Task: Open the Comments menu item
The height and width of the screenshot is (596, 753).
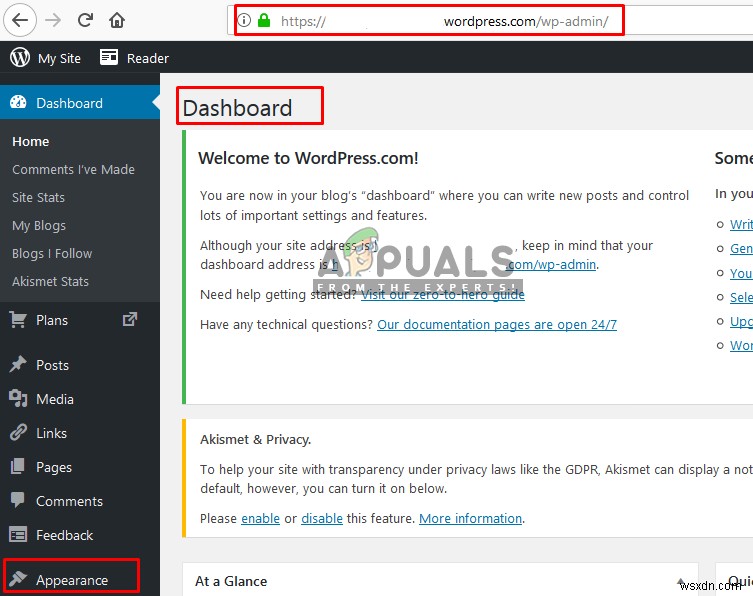Action: (69, 501)
